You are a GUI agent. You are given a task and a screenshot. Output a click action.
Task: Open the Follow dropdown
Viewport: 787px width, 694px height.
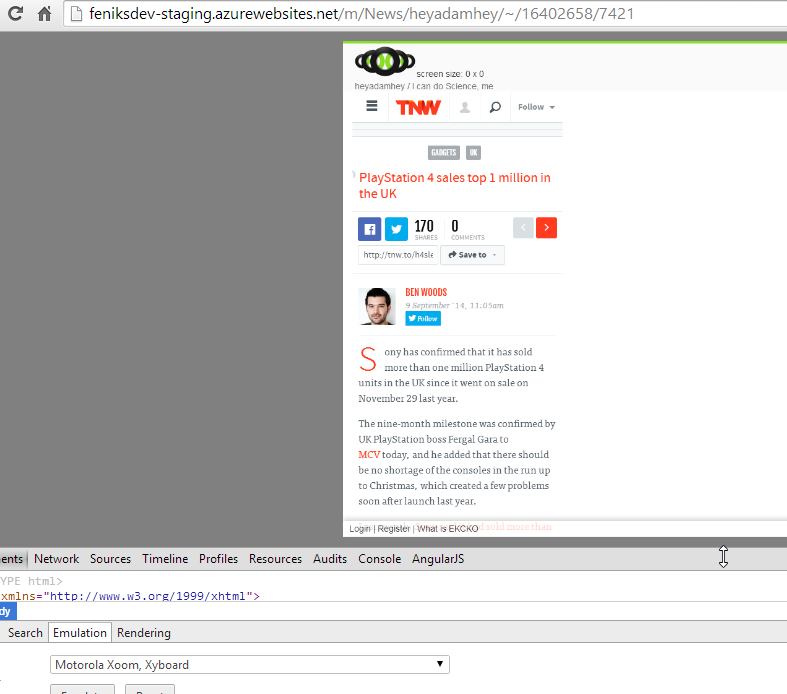[536, 107]
